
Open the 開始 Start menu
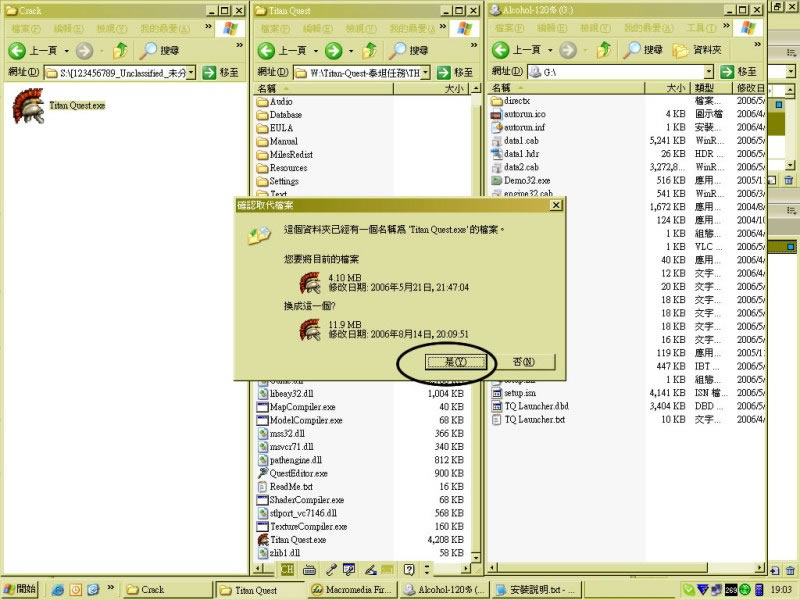point(20,589)
